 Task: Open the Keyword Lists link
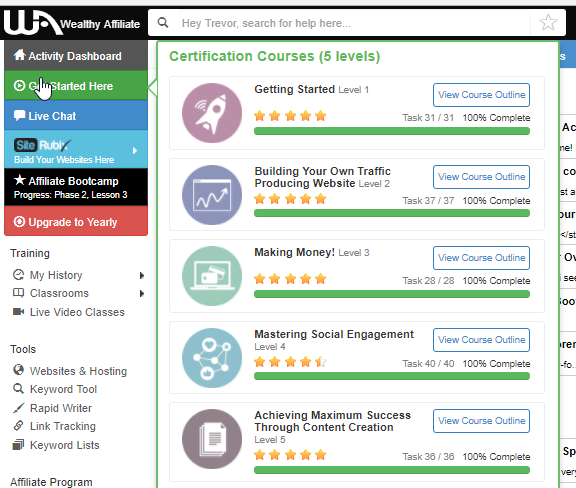[x=64, y=445]
